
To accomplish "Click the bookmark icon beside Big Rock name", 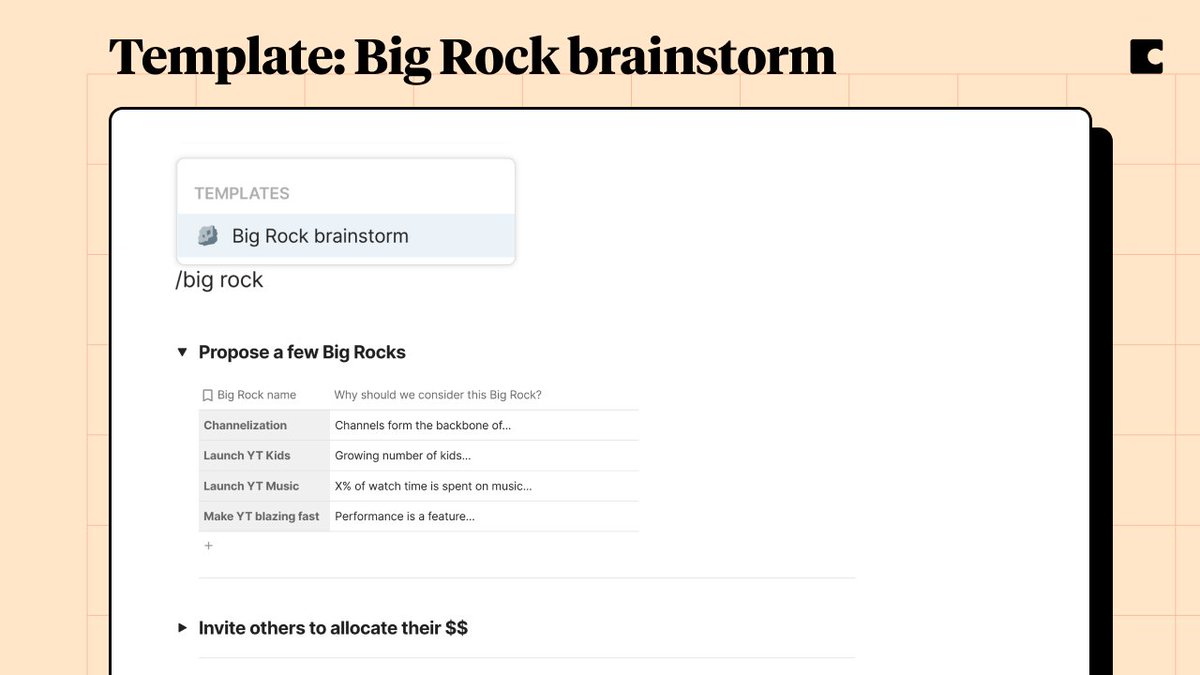I will [208, 395].
